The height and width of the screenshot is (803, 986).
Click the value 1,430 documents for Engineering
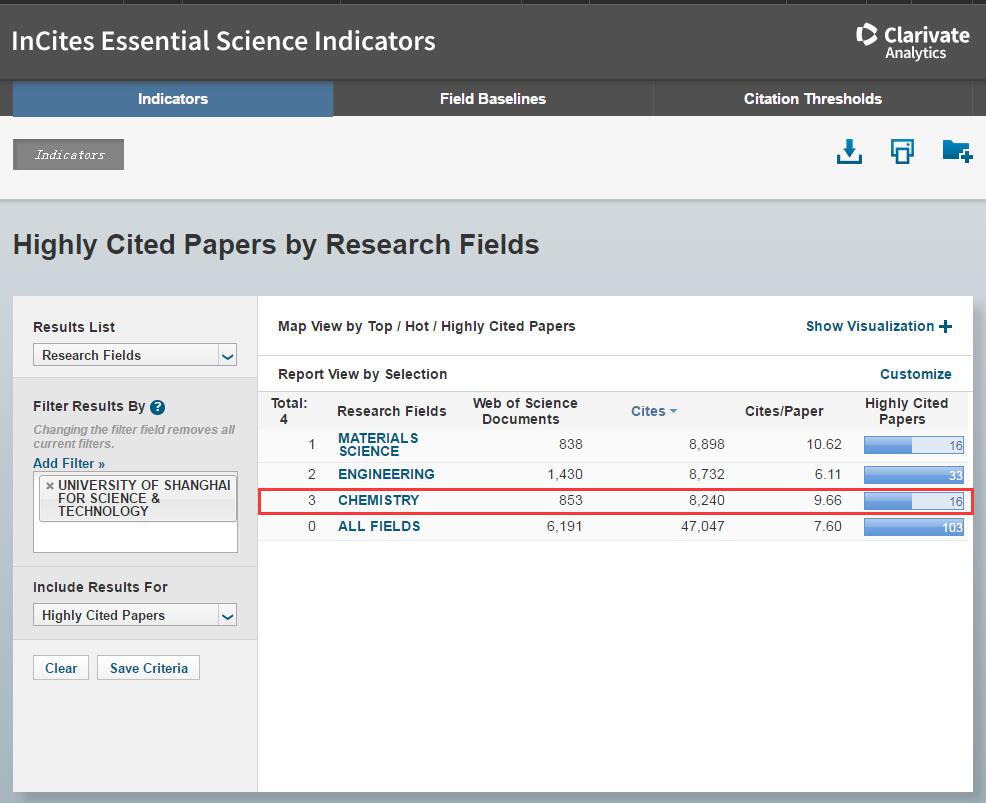[x=565, y=474]
